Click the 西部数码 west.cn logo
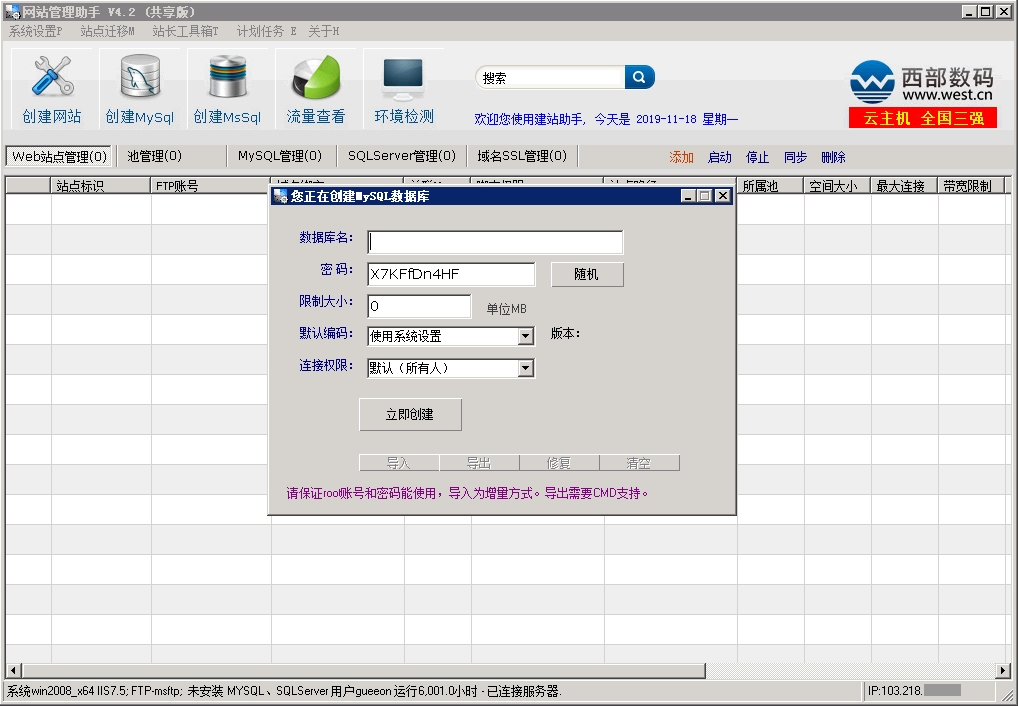The image size is (1018, 706). tap(922, 84)
